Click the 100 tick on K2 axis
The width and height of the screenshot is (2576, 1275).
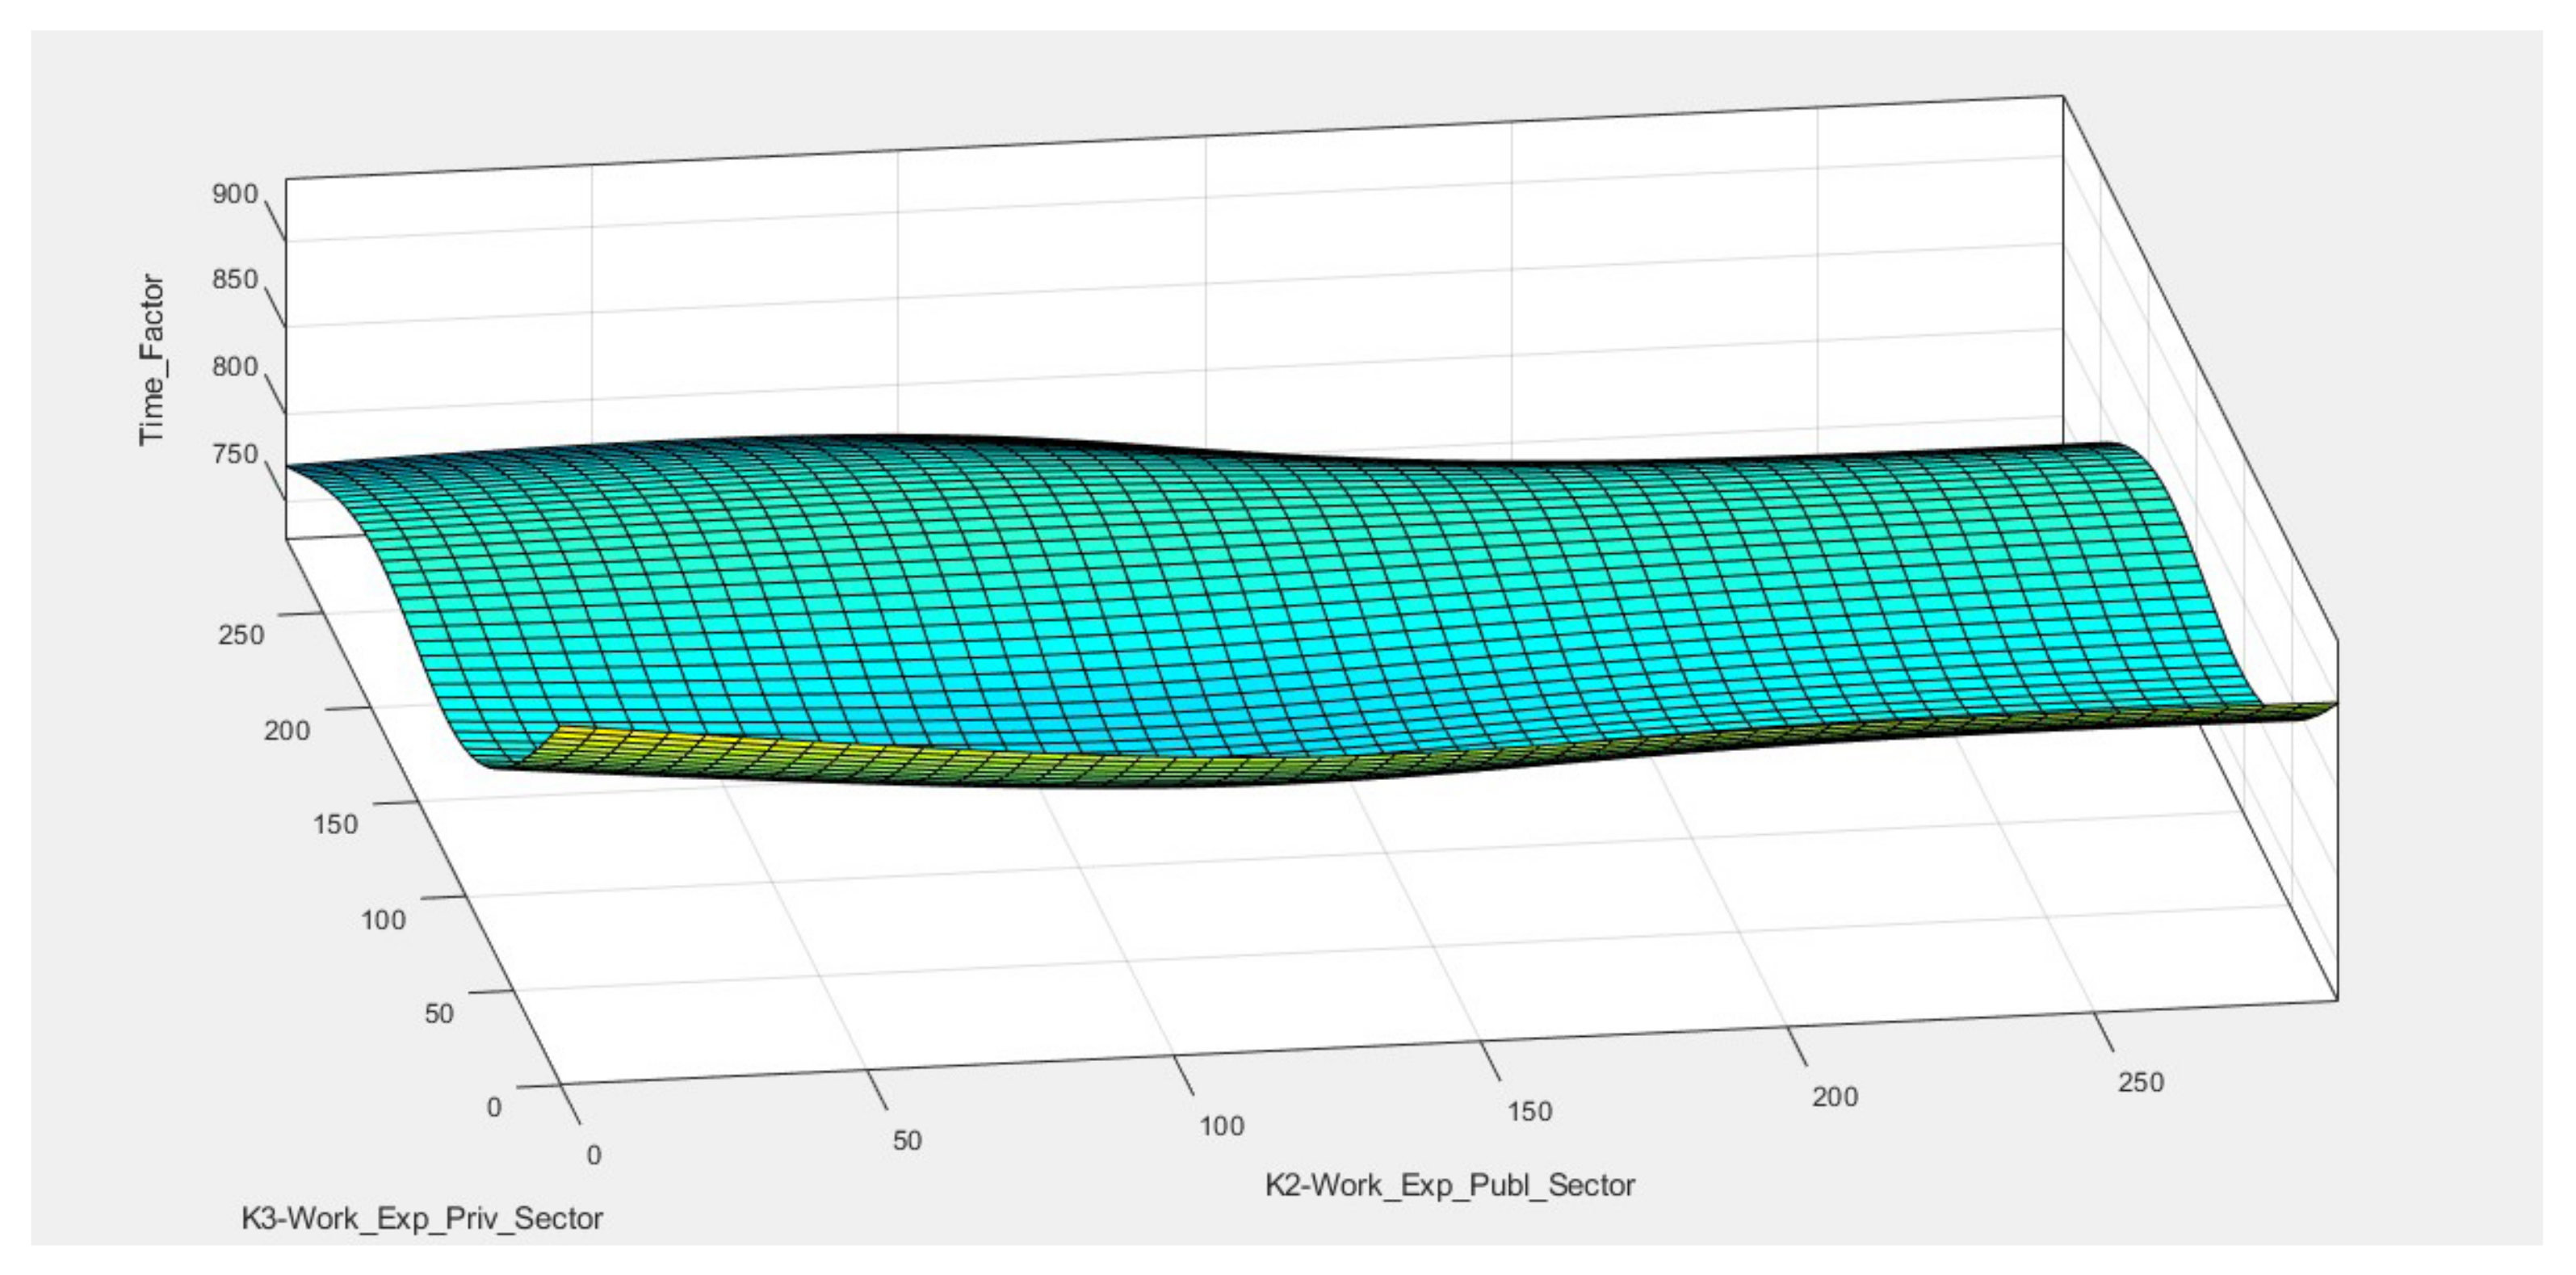(1221, 1126)
